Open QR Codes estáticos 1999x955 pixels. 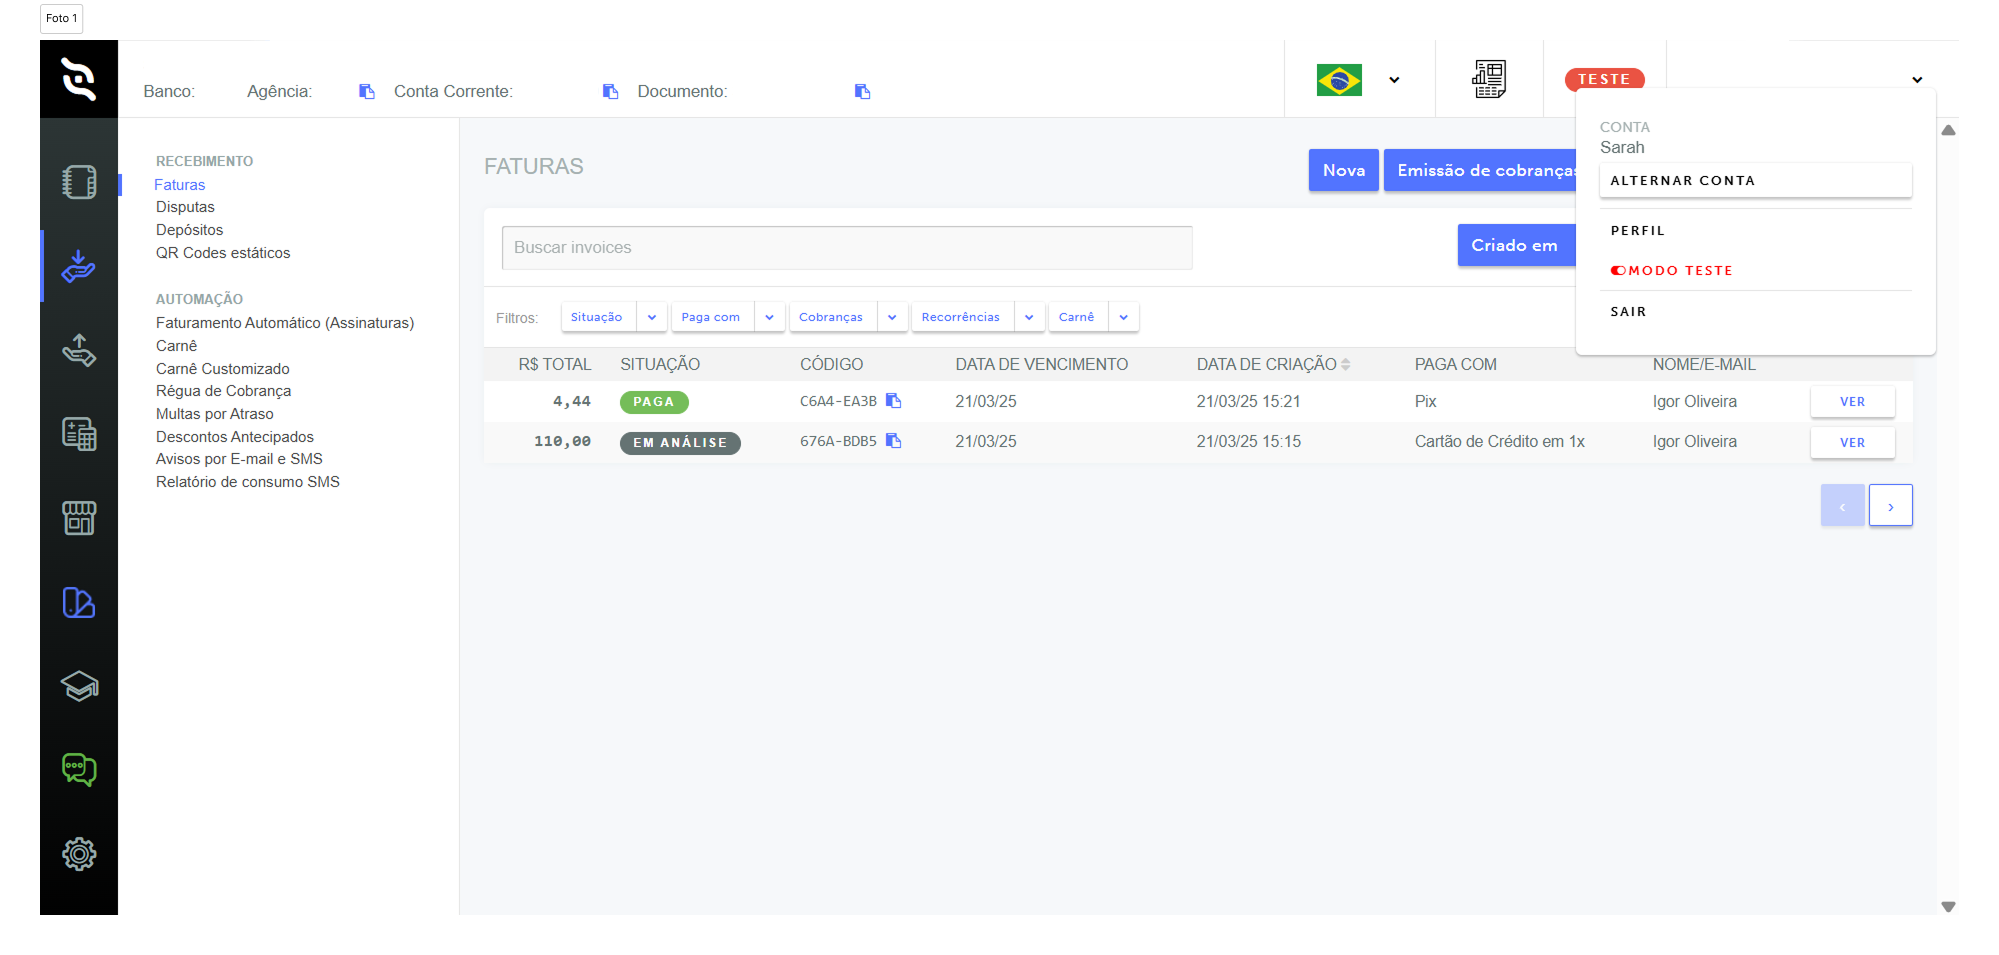(x=223, y=253)
